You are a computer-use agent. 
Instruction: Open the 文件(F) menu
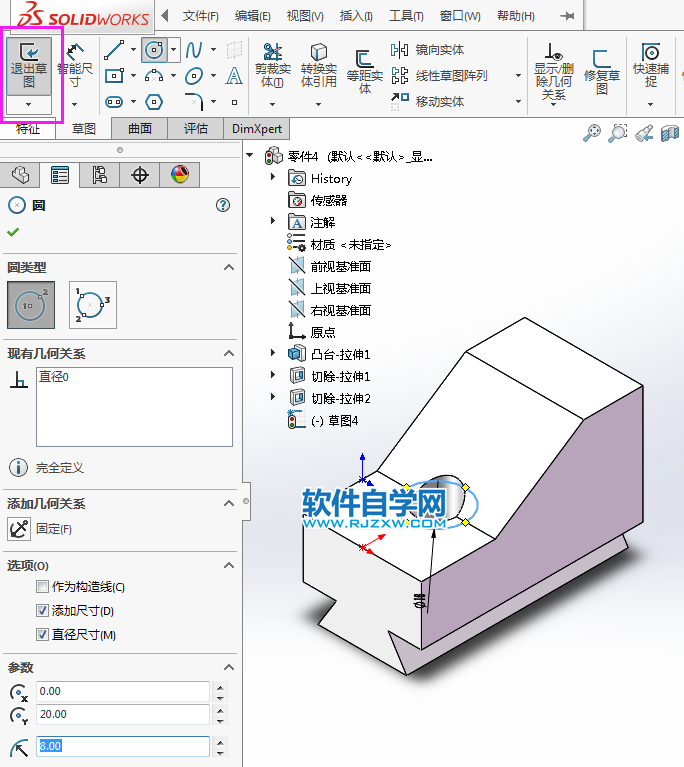pyautogui.click(x=201, y=16)
